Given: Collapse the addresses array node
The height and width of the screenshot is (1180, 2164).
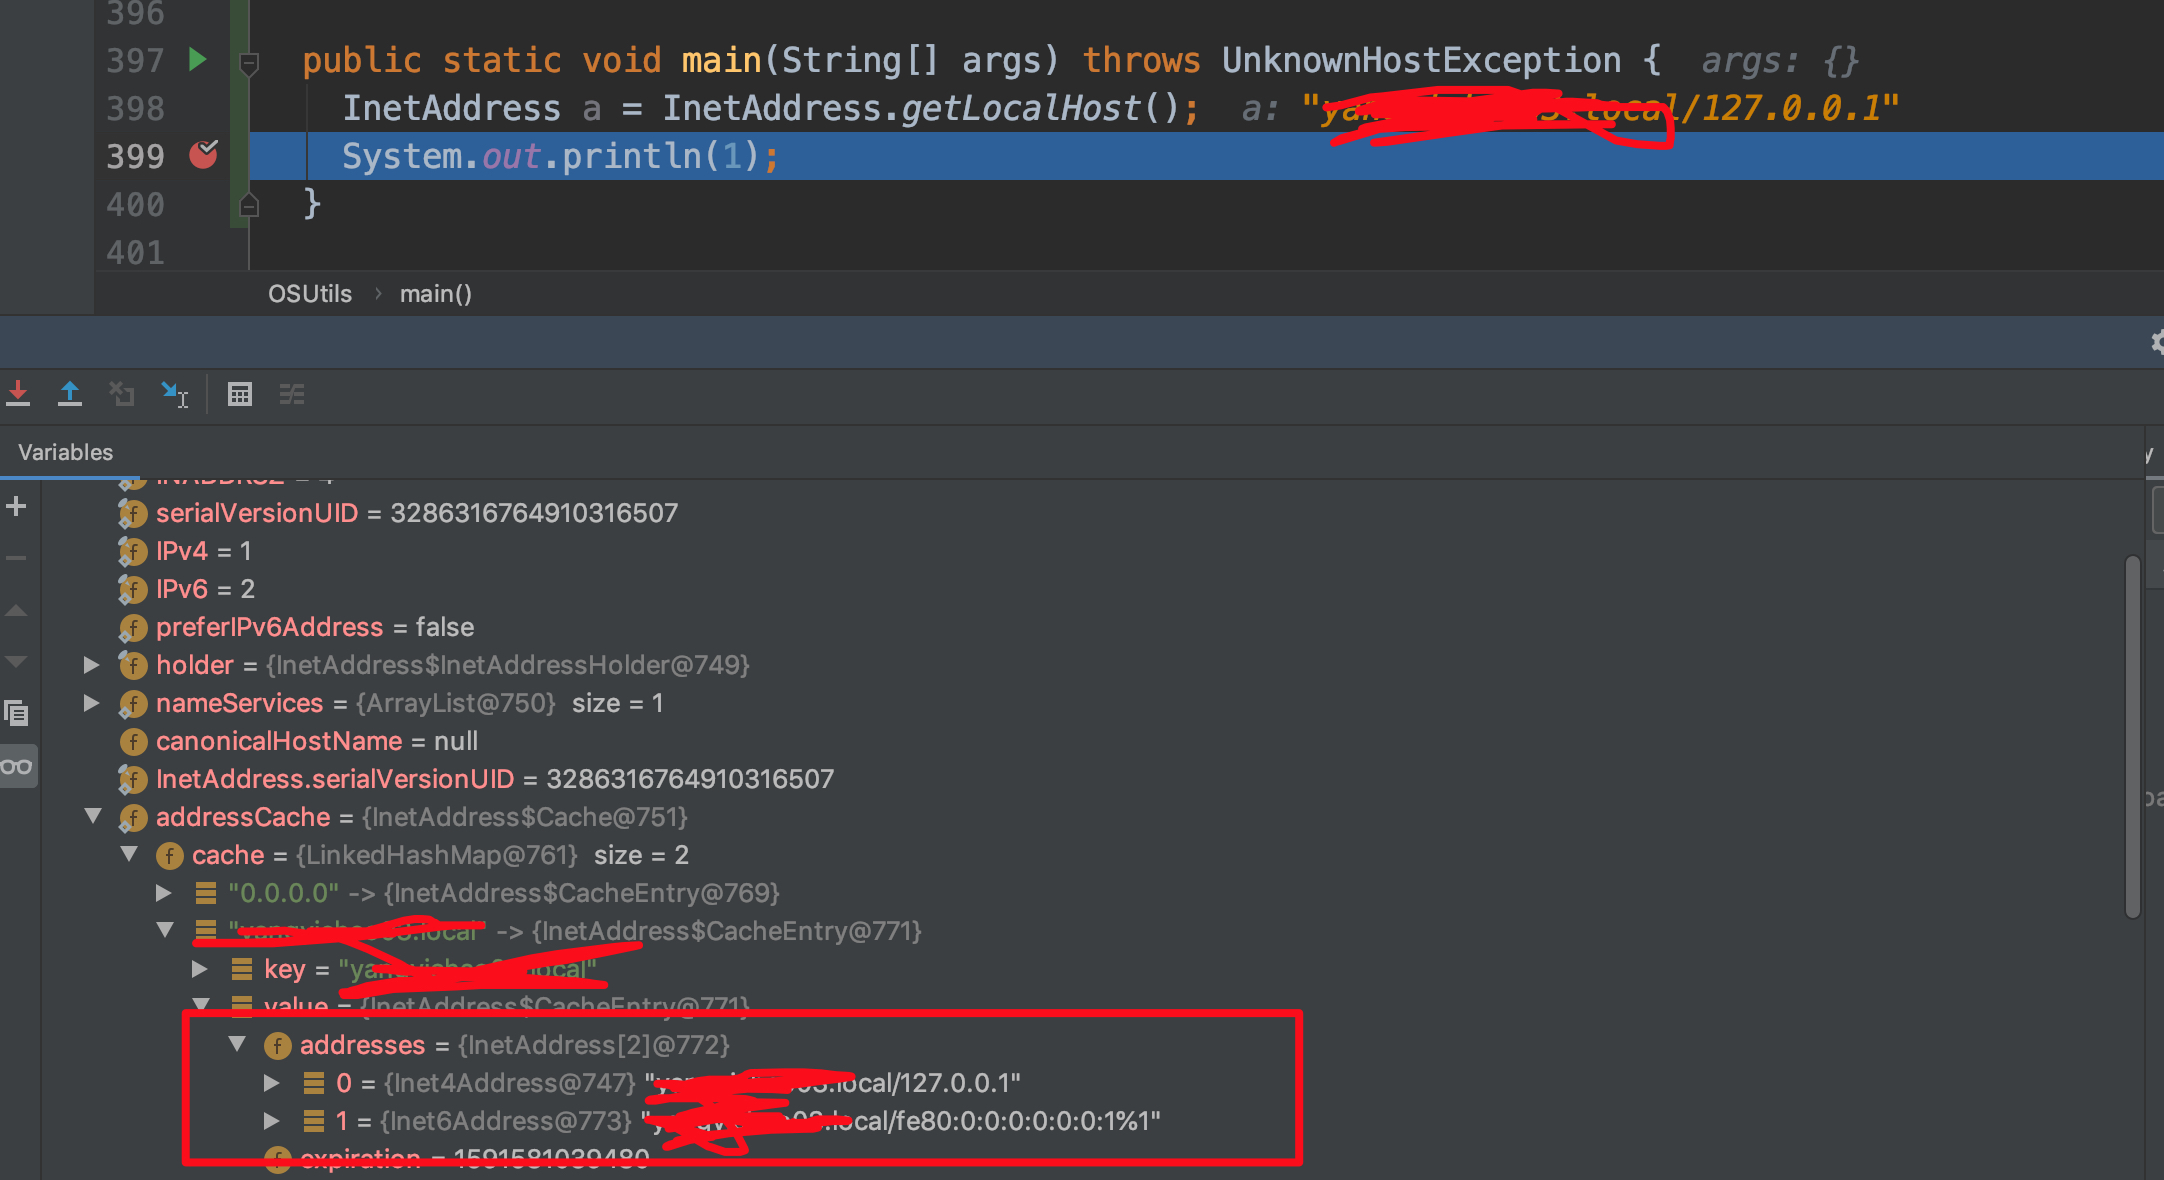Looking at the screenshot, I should (x=237, y=1044).
